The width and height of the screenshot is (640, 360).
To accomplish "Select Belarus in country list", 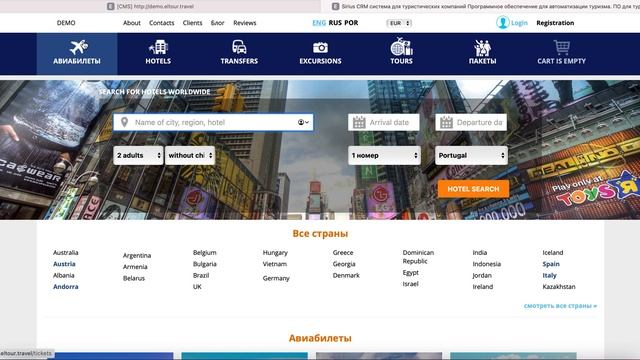I will [x=134, y=278].
